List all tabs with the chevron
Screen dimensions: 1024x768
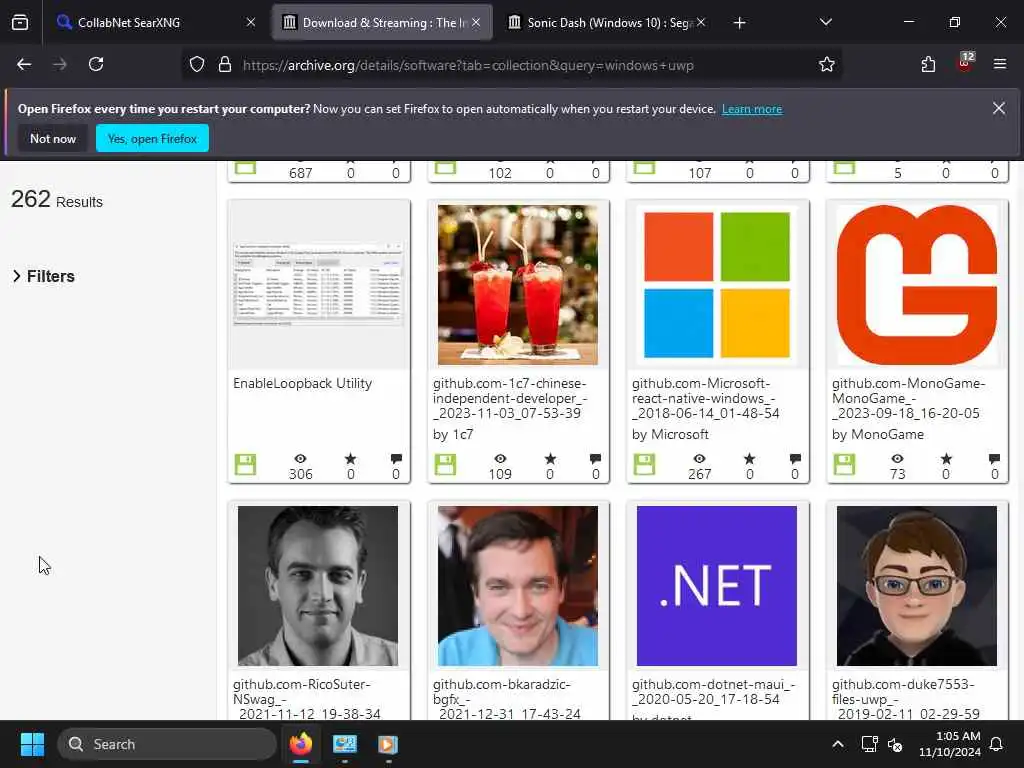coord(825,22)
